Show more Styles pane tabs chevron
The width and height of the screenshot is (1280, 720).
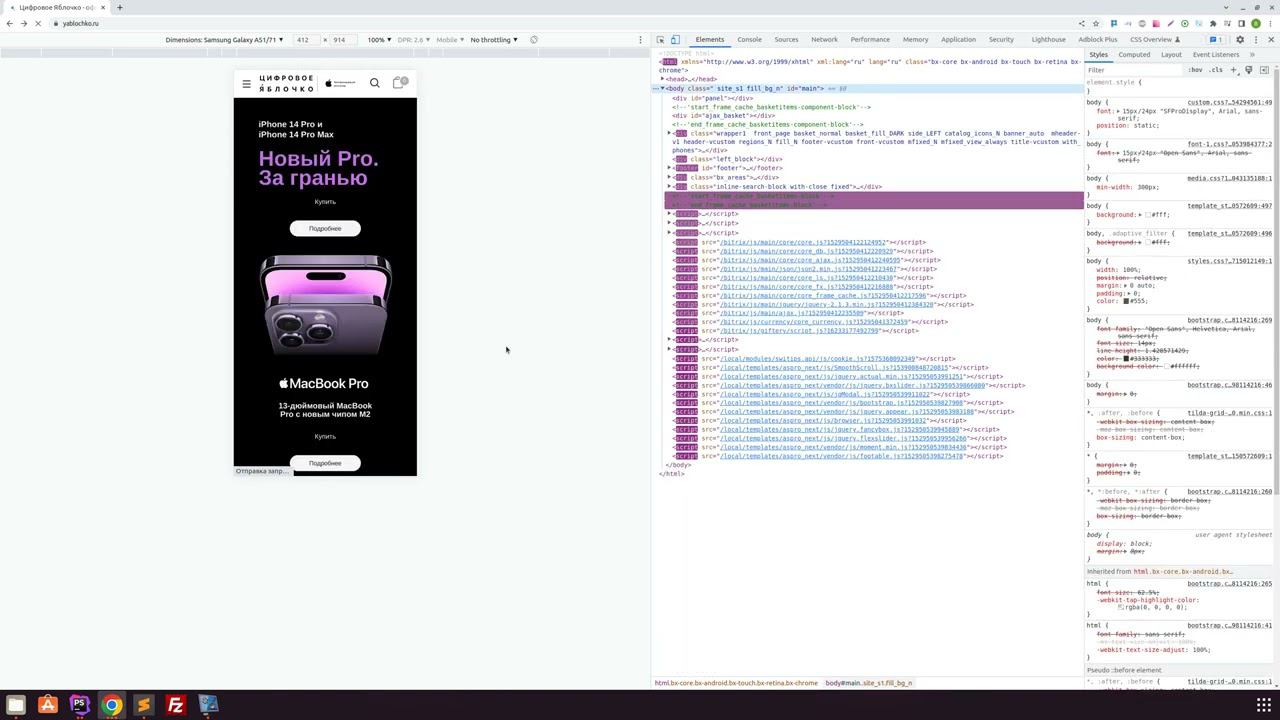[x=1251, y=55]
